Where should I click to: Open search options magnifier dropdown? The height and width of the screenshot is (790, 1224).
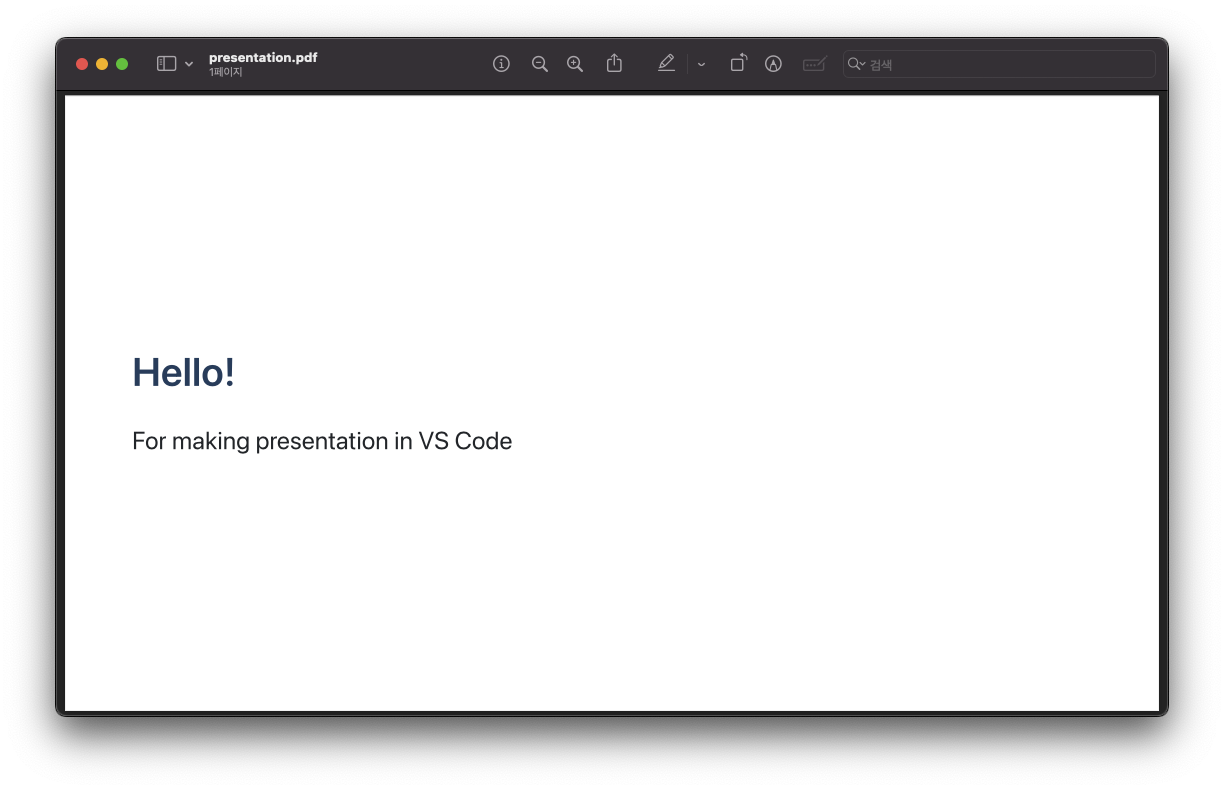(x=856, y=64)
